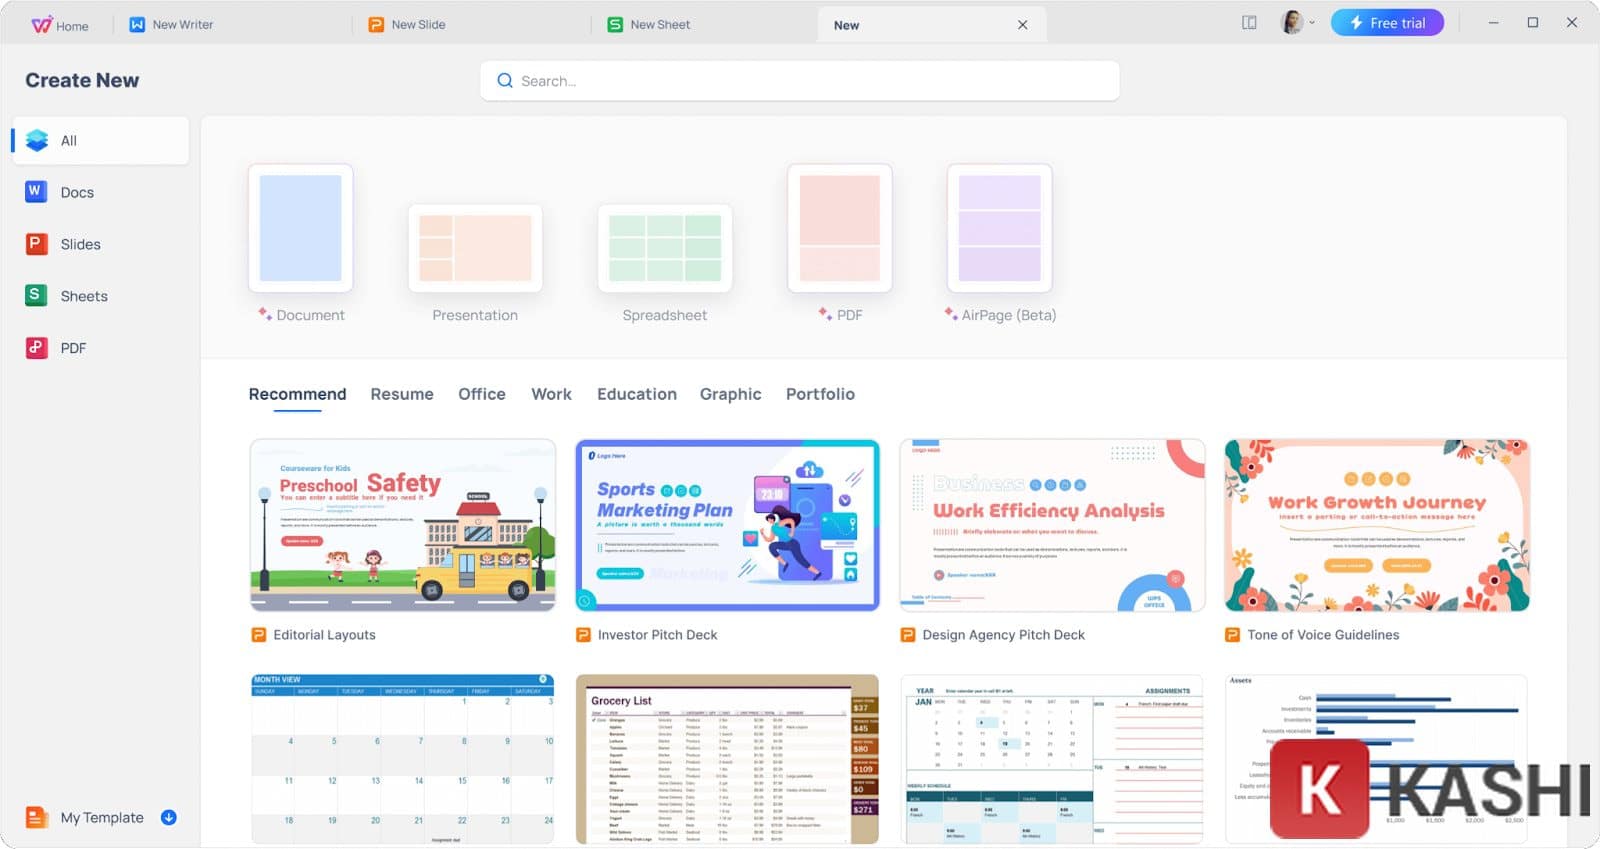Switch to the New Writer tab
This screenshot has width=1600, height=849.
click(171, 25)
